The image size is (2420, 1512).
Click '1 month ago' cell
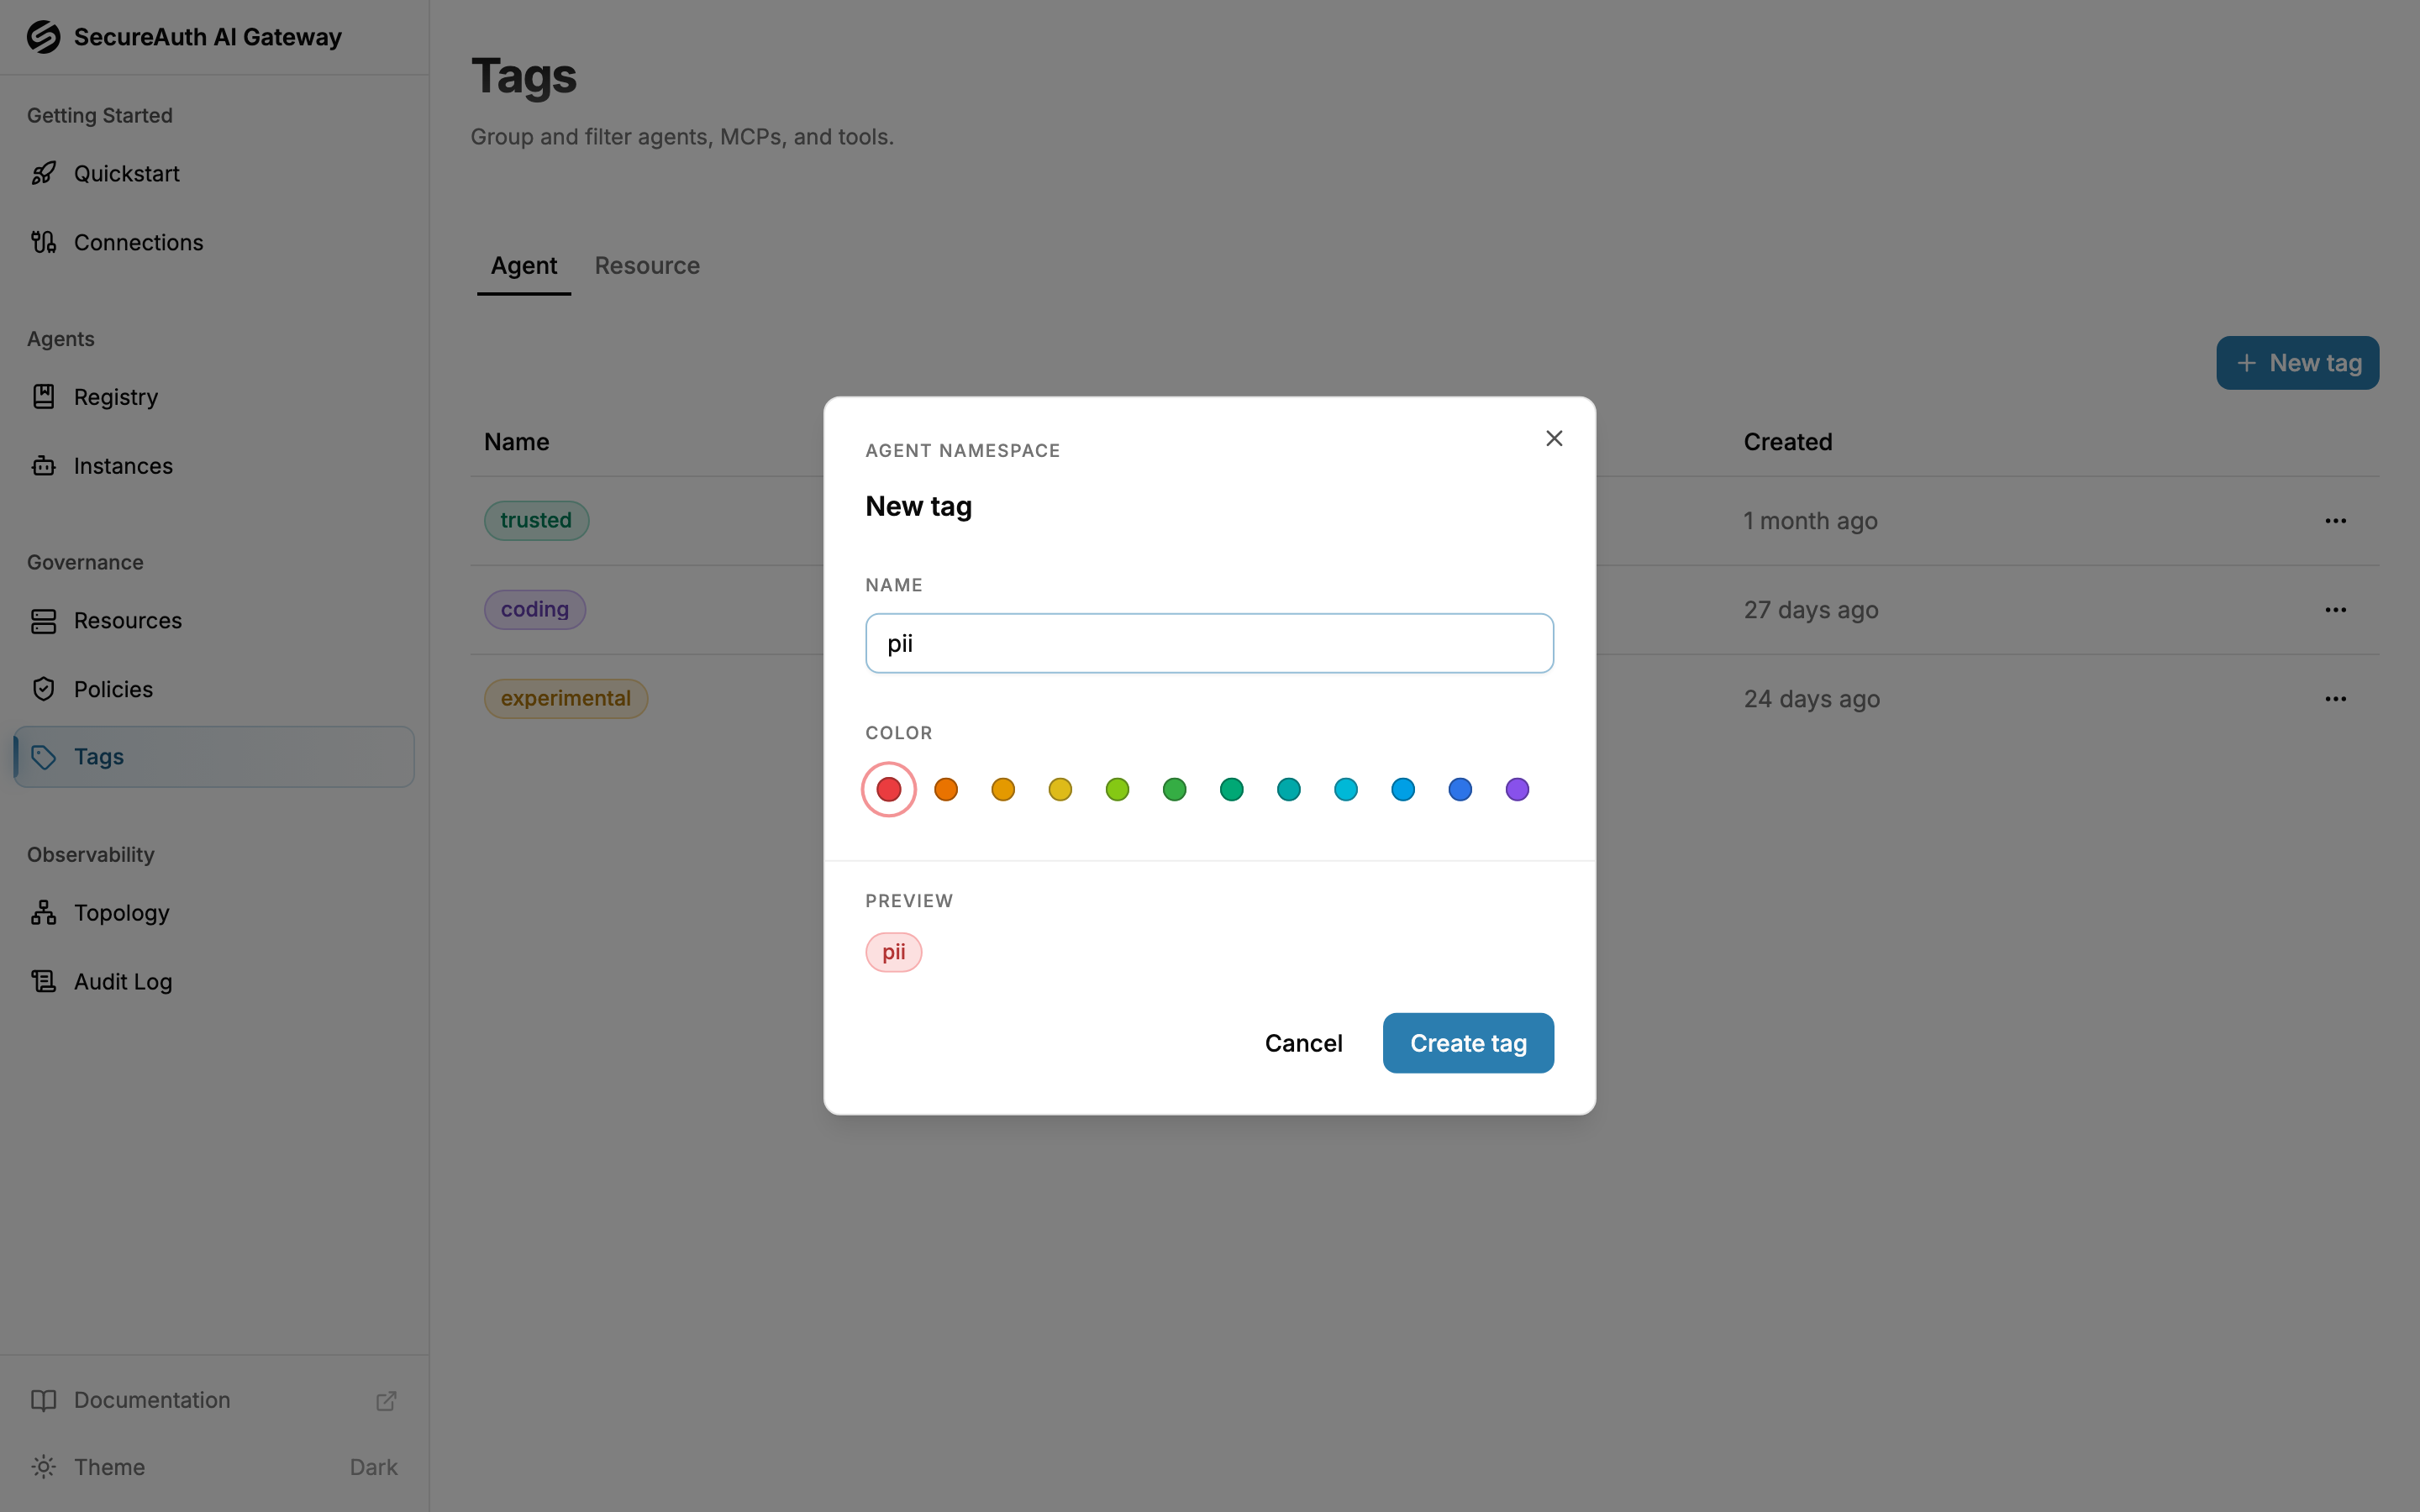[x=1811, y=521]
